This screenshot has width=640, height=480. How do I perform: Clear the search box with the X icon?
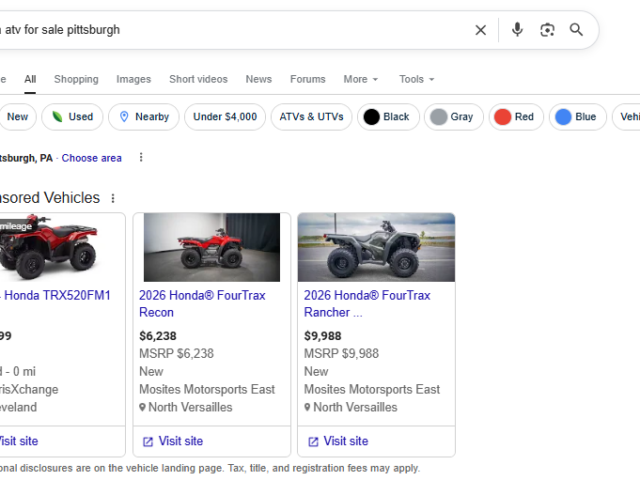point(480,30)
